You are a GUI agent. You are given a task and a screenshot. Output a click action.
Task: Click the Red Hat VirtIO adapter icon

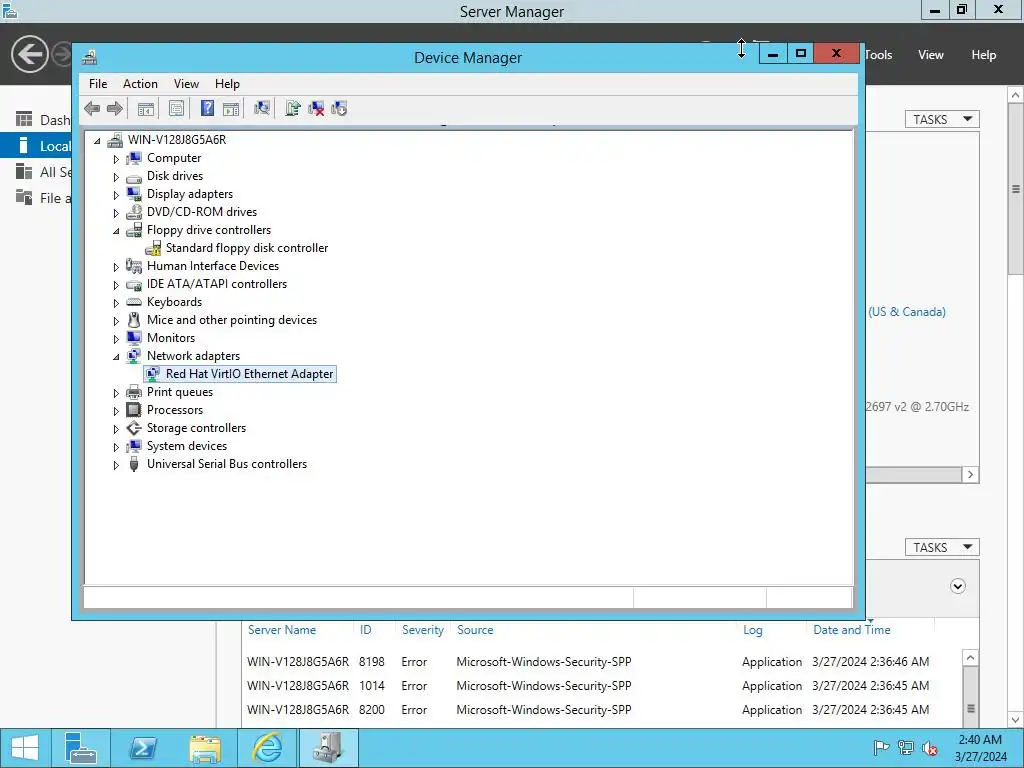coord(153,374)
